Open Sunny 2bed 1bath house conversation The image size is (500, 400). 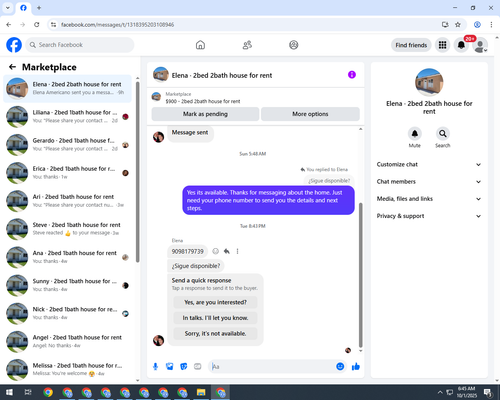point(67,285)
